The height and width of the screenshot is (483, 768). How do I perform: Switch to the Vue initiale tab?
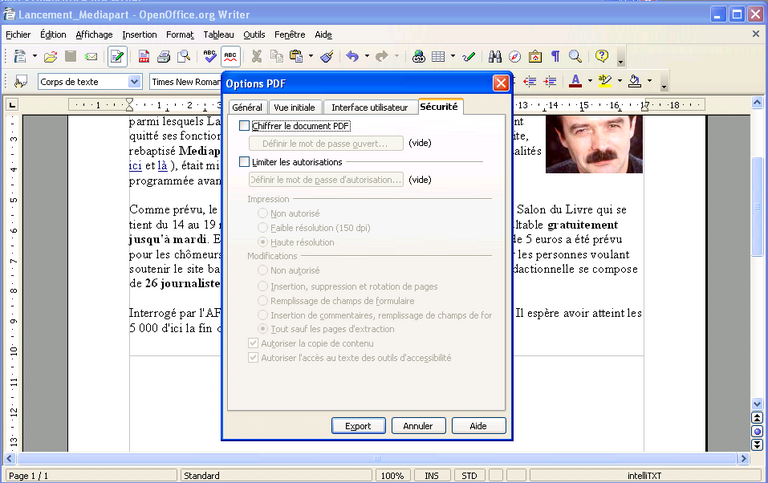[x=294, y=107]
